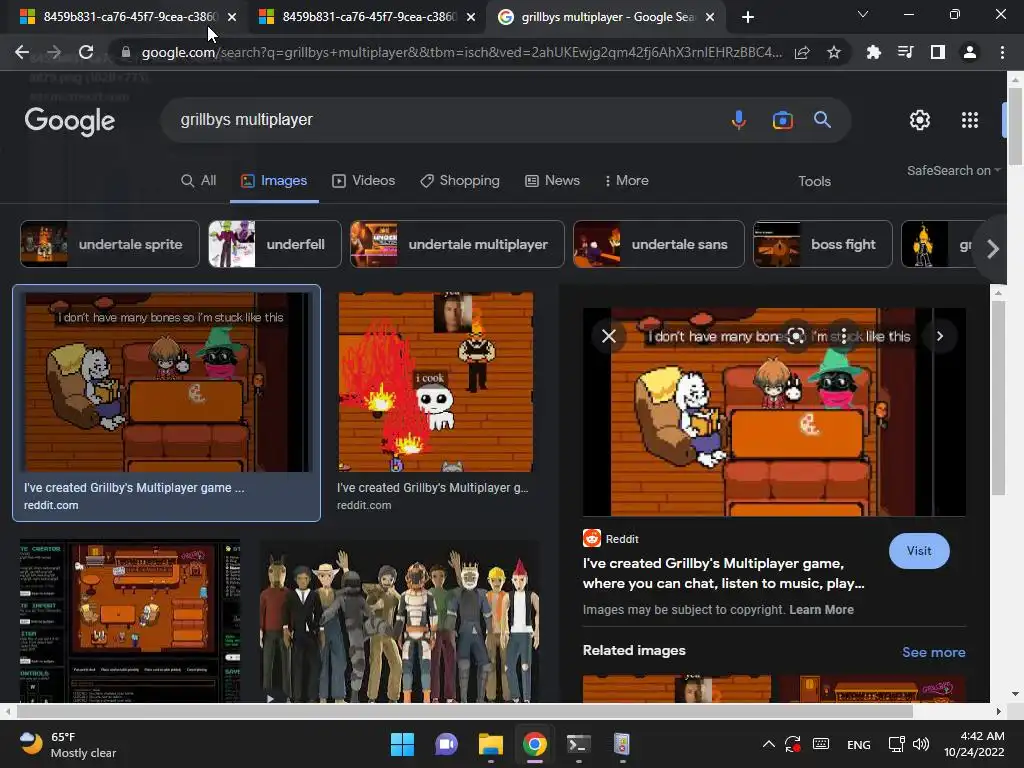Open the Reddit source link in preview
This screenshot has height=768, width=1024.
(611, 539)
